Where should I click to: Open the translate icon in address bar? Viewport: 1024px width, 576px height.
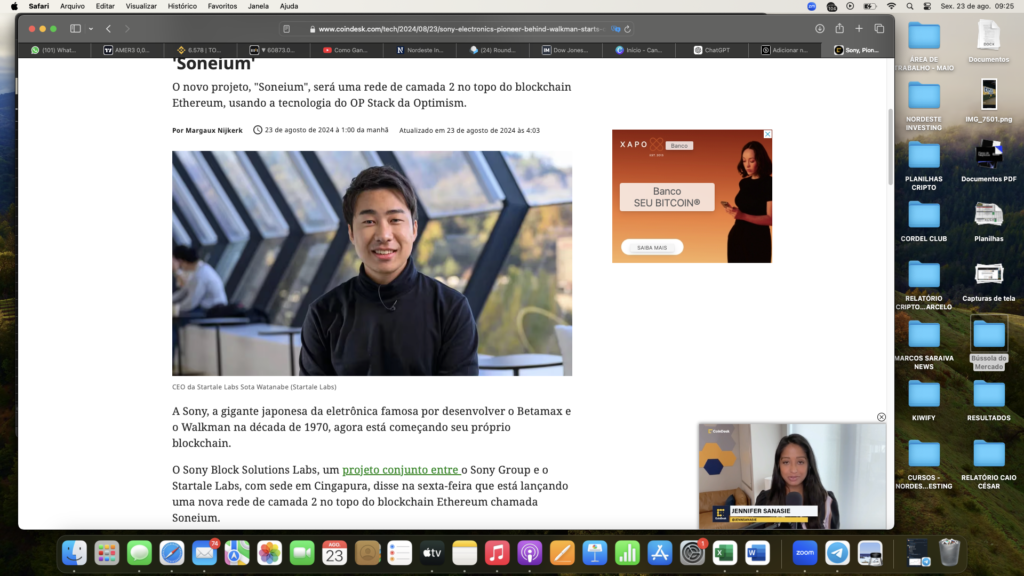tap(615, 29)
